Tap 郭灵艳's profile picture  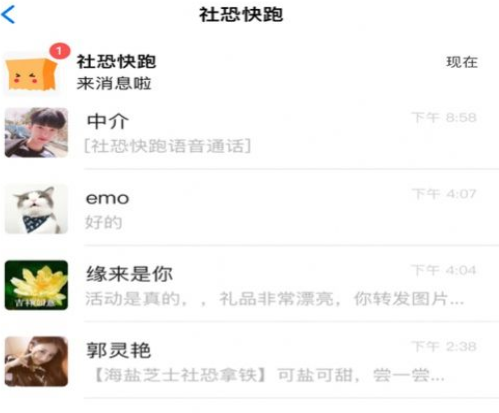click(36, 361)
